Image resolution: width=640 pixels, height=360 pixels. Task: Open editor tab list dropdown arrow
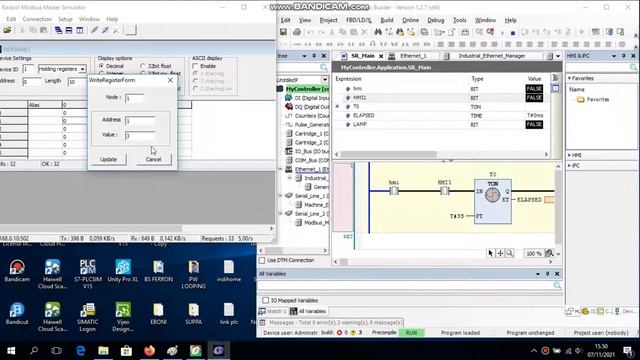pos(558,56)
